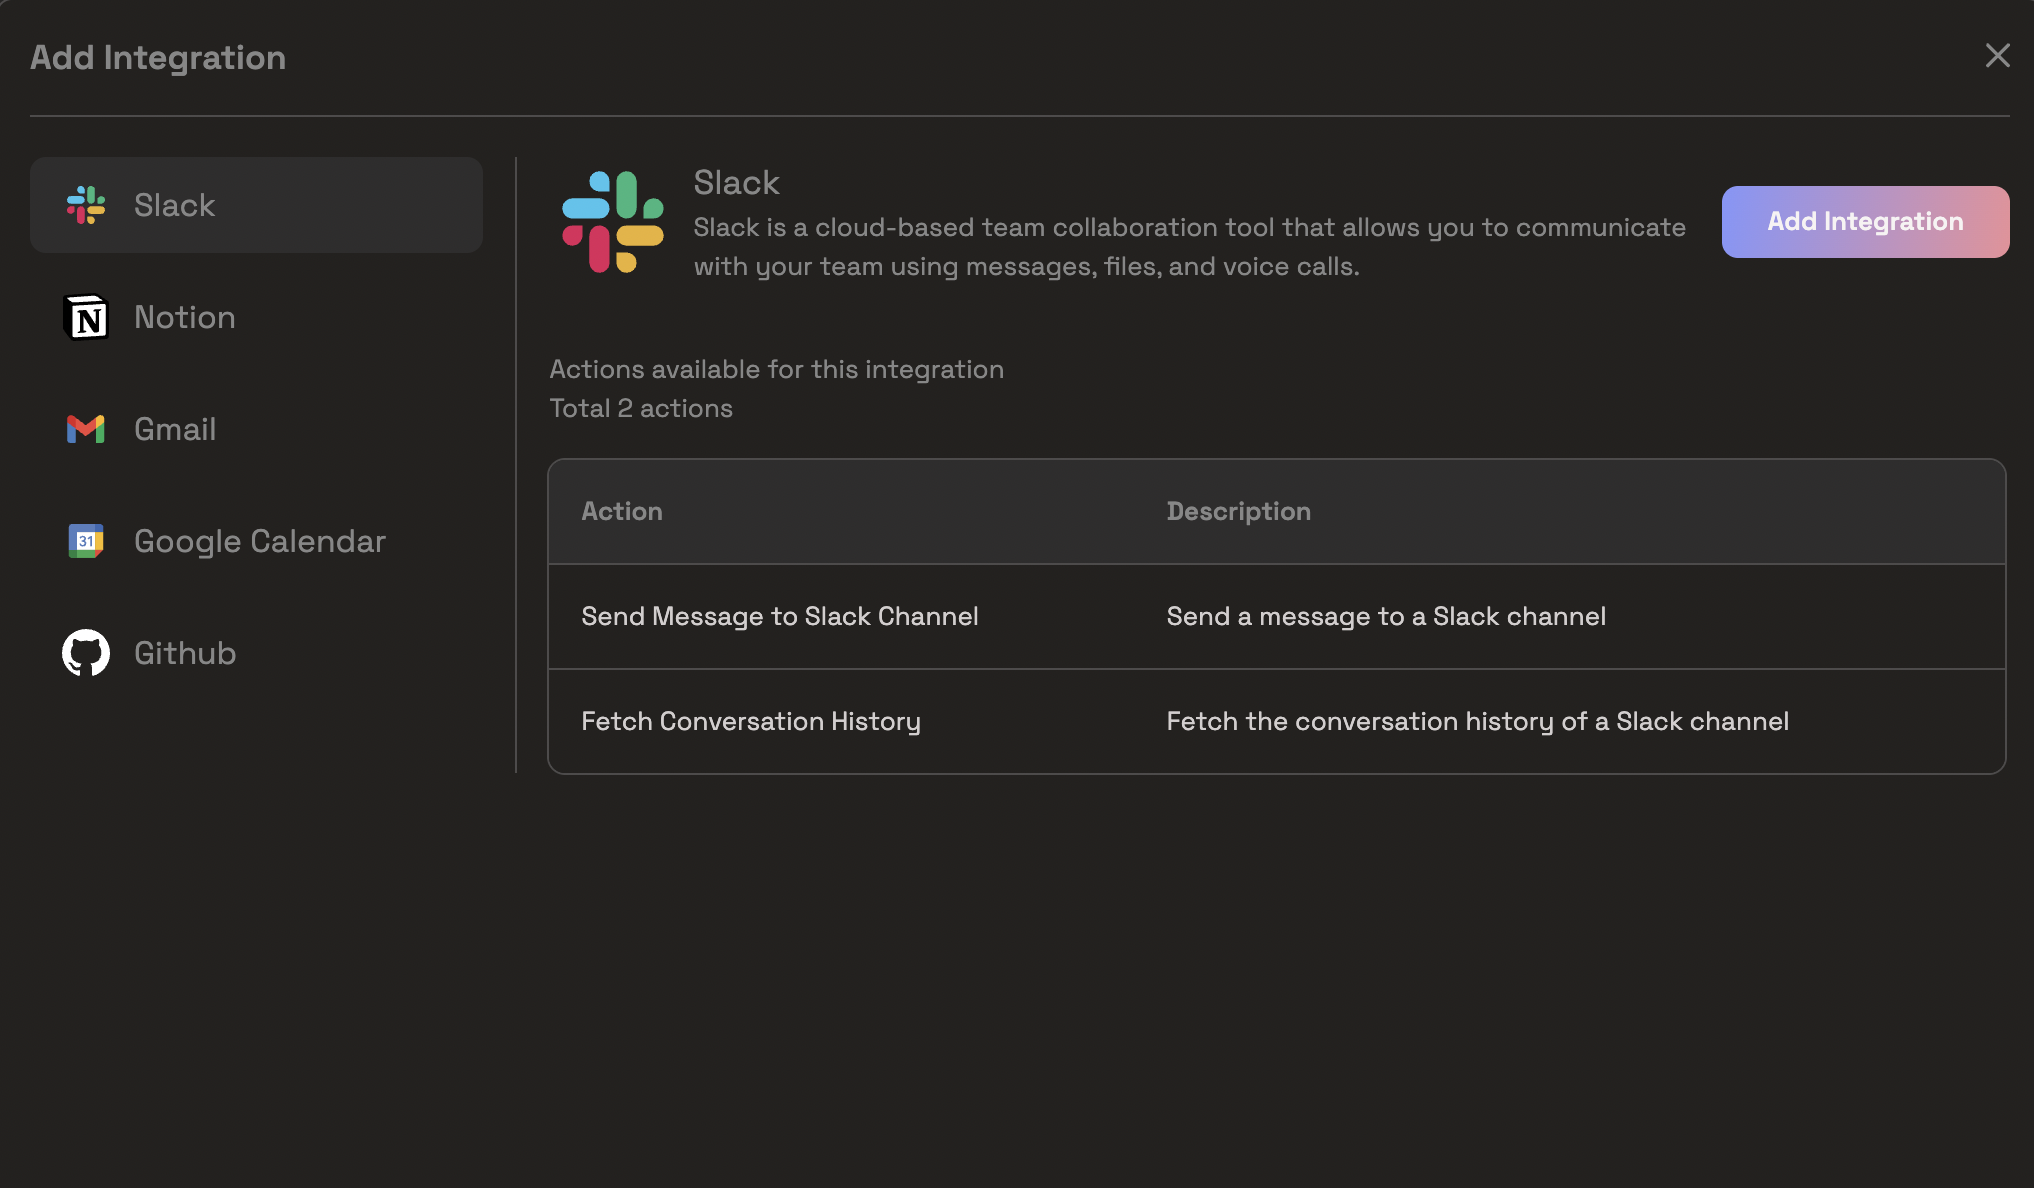Viewport: 2034px width, 1188px height.
Task: Close the Add Integration dialog
Action: pyautogui.click(x=1998, y=56)
